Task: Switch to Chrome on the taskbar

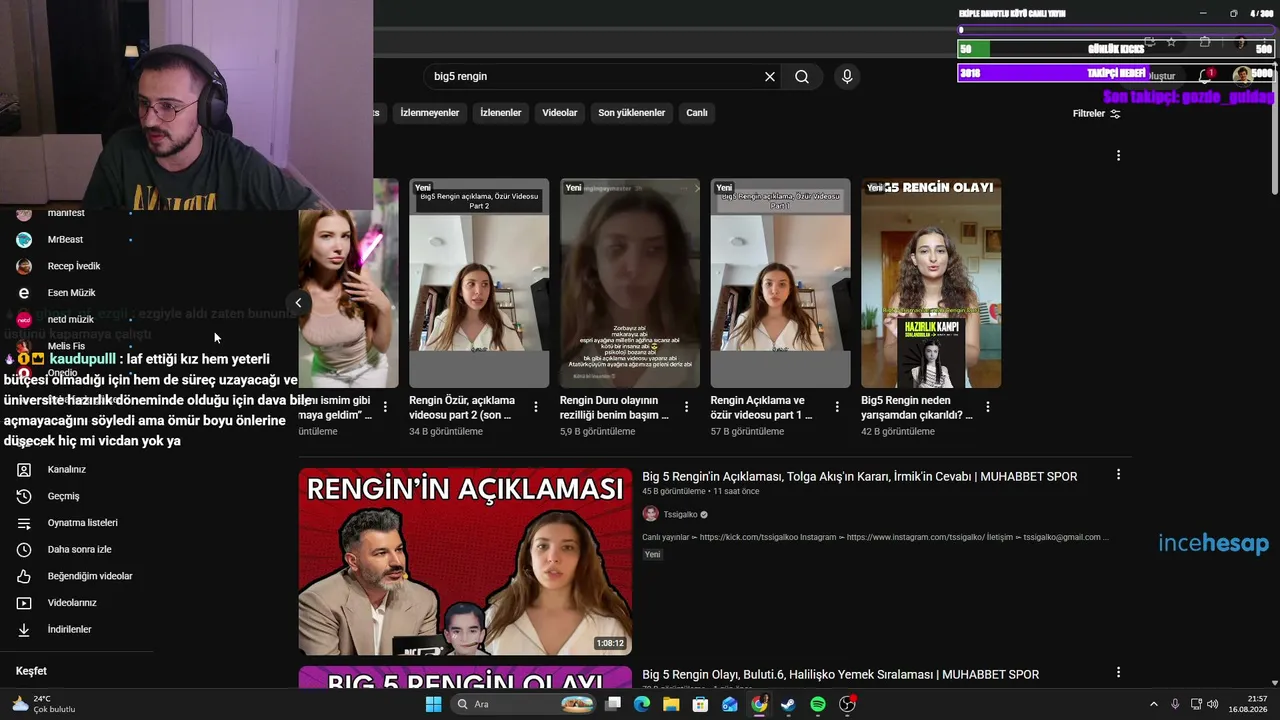Action: coord(759,704)
